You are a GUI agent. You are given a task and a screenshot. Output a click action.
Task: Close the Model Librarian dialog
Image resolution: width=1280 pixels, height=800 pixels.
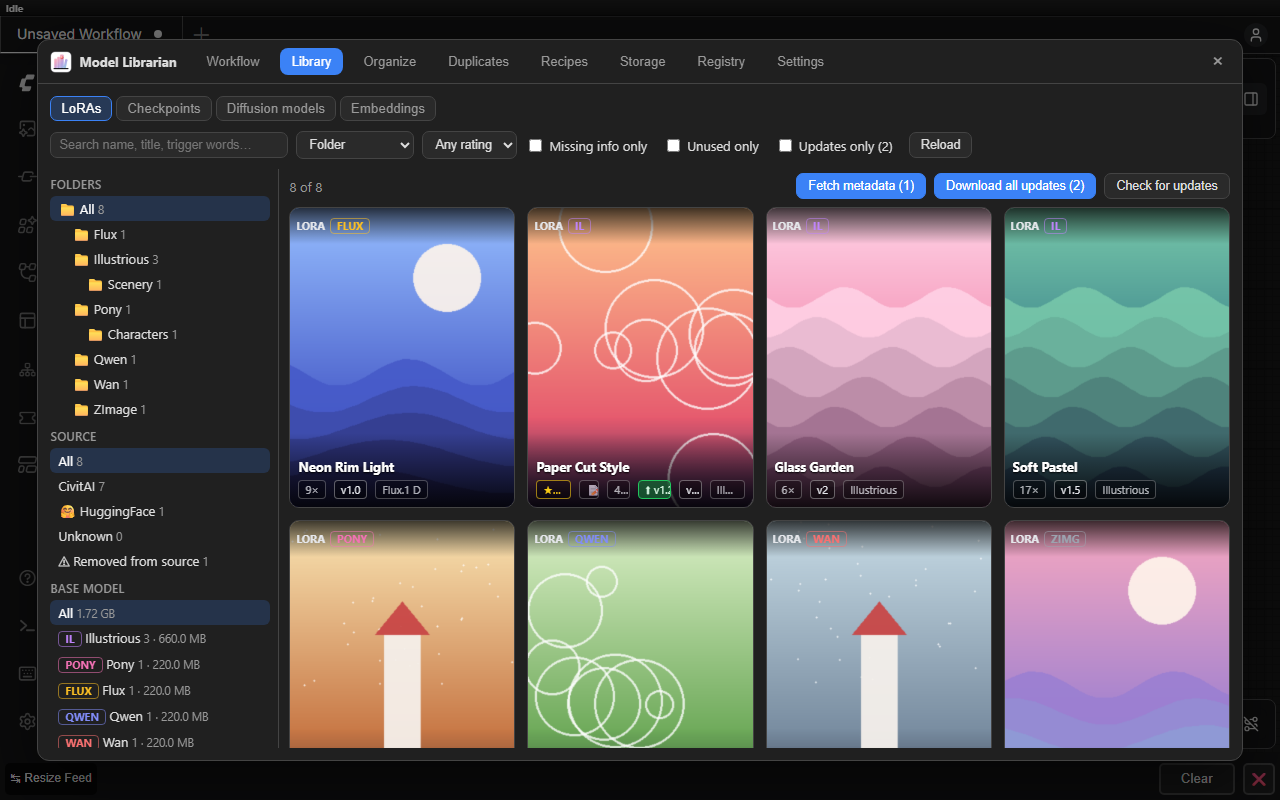click(x=1217, y=62)
